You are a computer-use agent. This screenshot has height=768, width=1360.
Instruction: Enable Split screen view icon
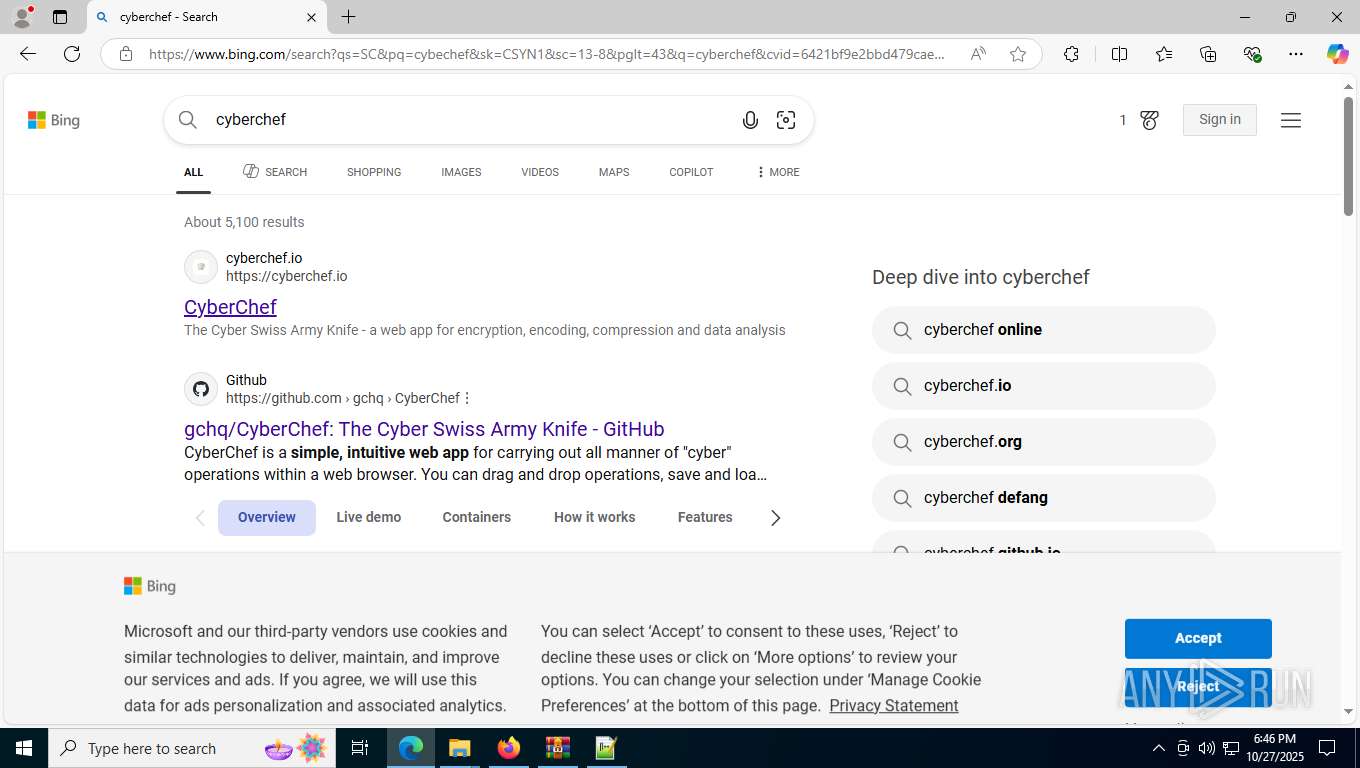(1119, 54)
